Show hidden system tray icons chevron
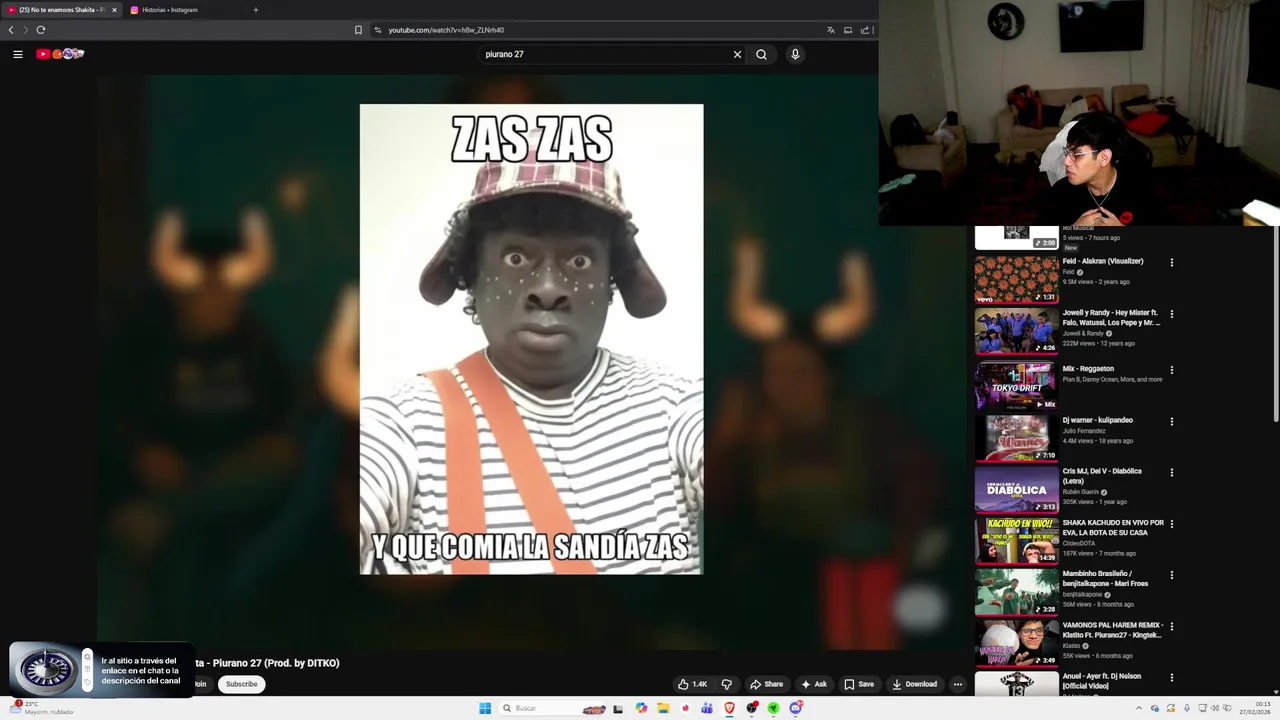Screen dimensions: 1280x720 1138,708
